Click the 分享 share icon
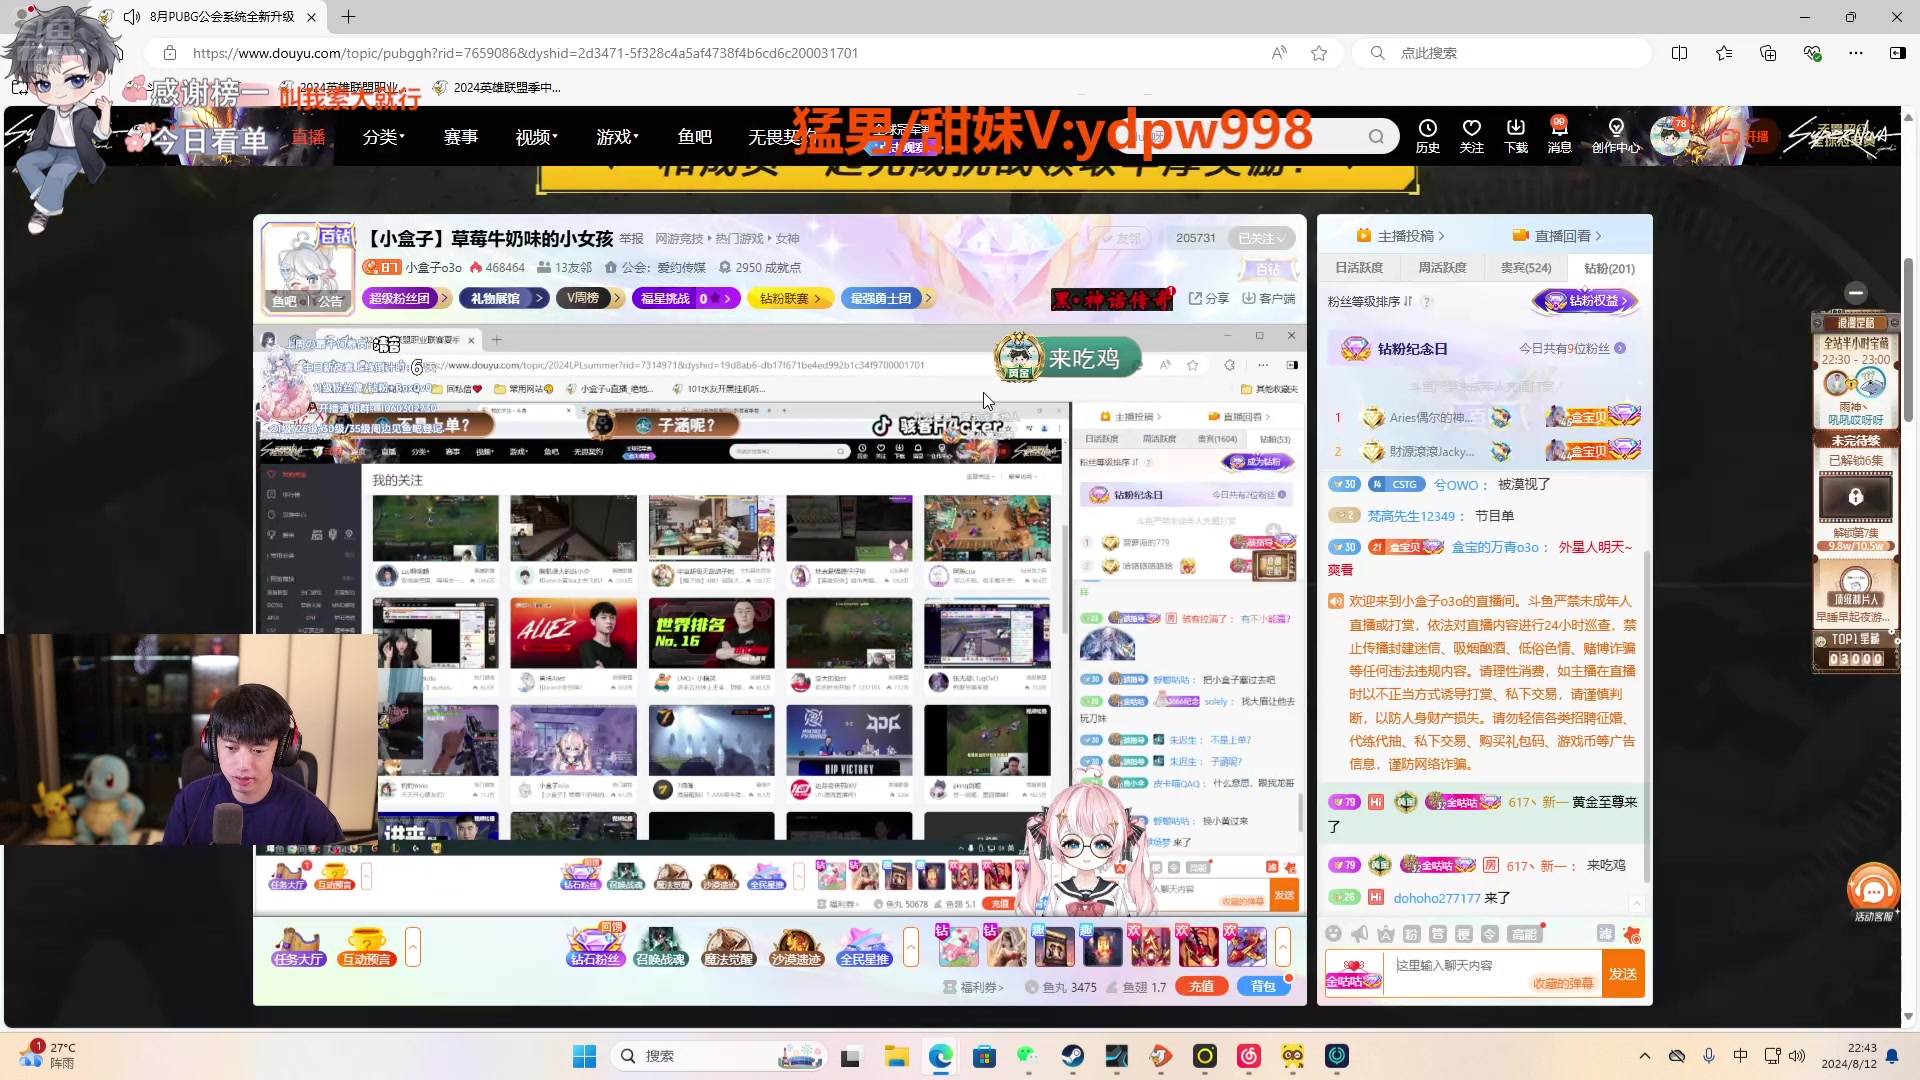The width and height of the screenshot is (1920, 1080). 1209,298
